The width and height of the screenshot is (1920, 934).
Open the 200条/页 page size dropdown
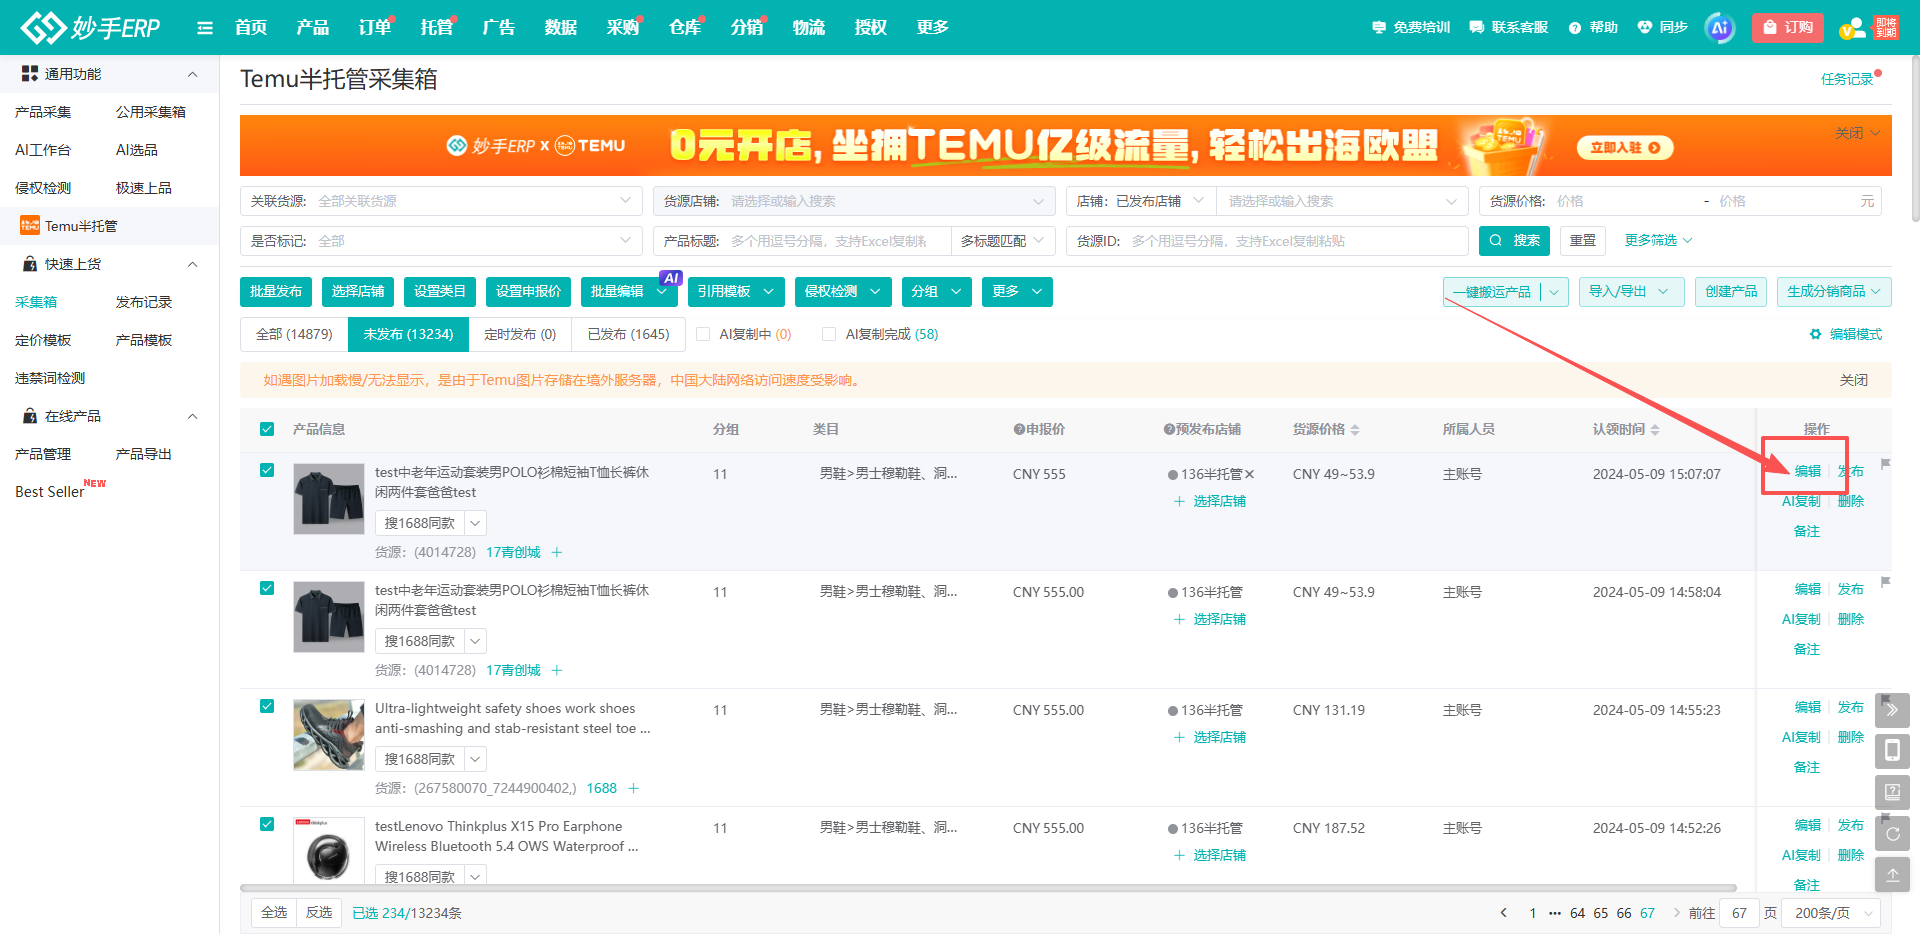click(1832, 913)
